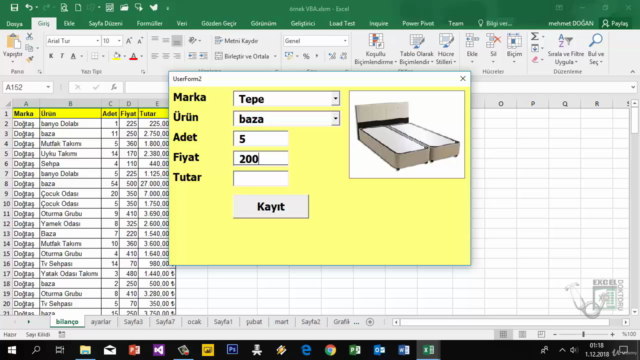Click the Undo arrow icon

point(29,8)
